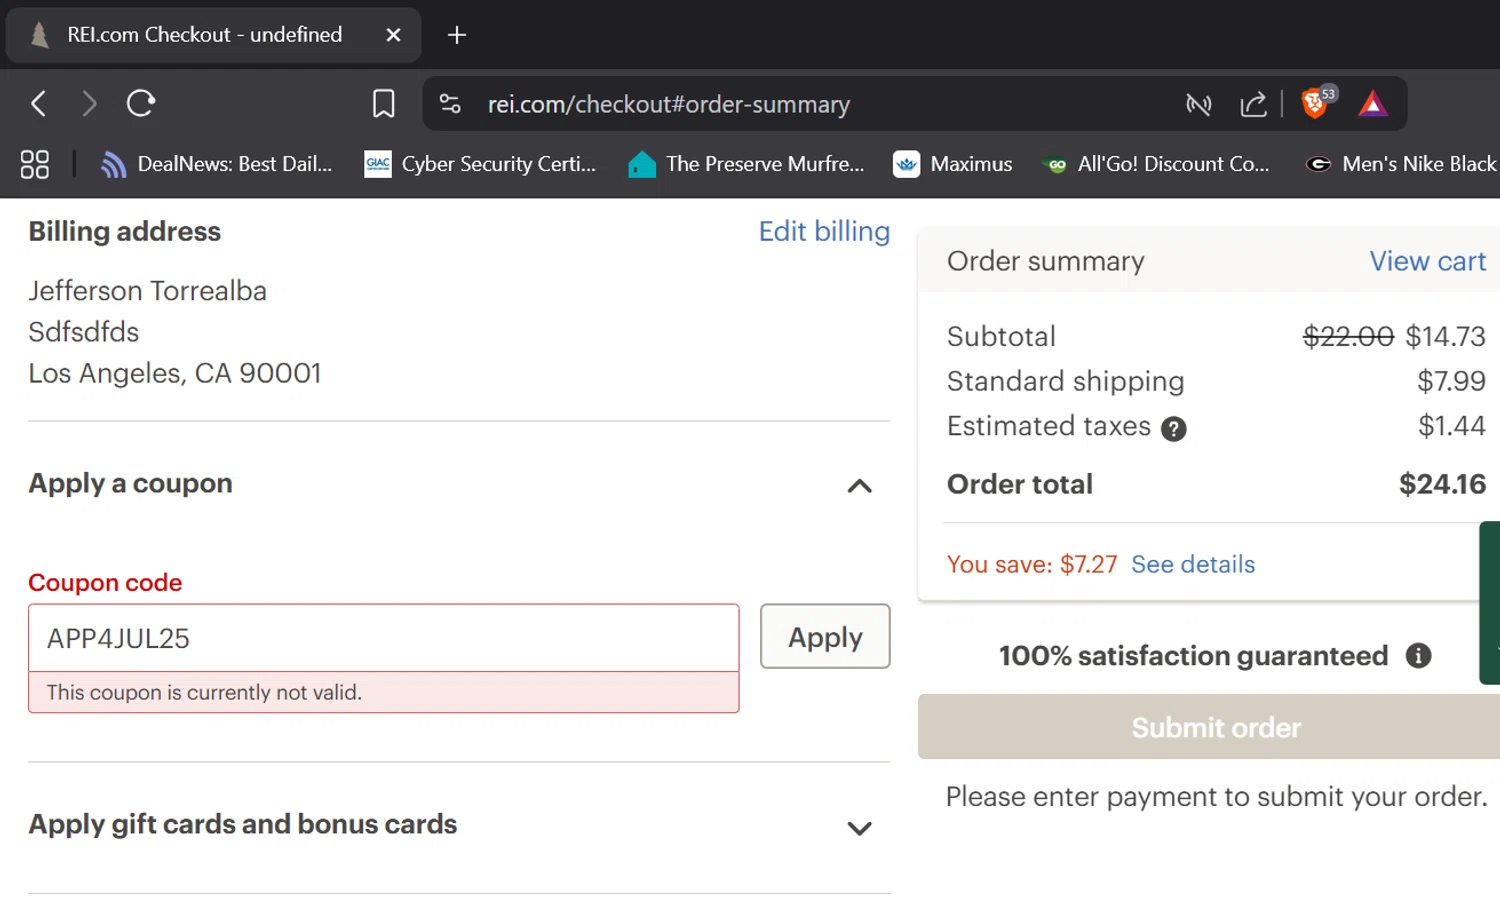Open a new browser tab
The width and height of the screenshot is (1500, 904).
(457, 35)
